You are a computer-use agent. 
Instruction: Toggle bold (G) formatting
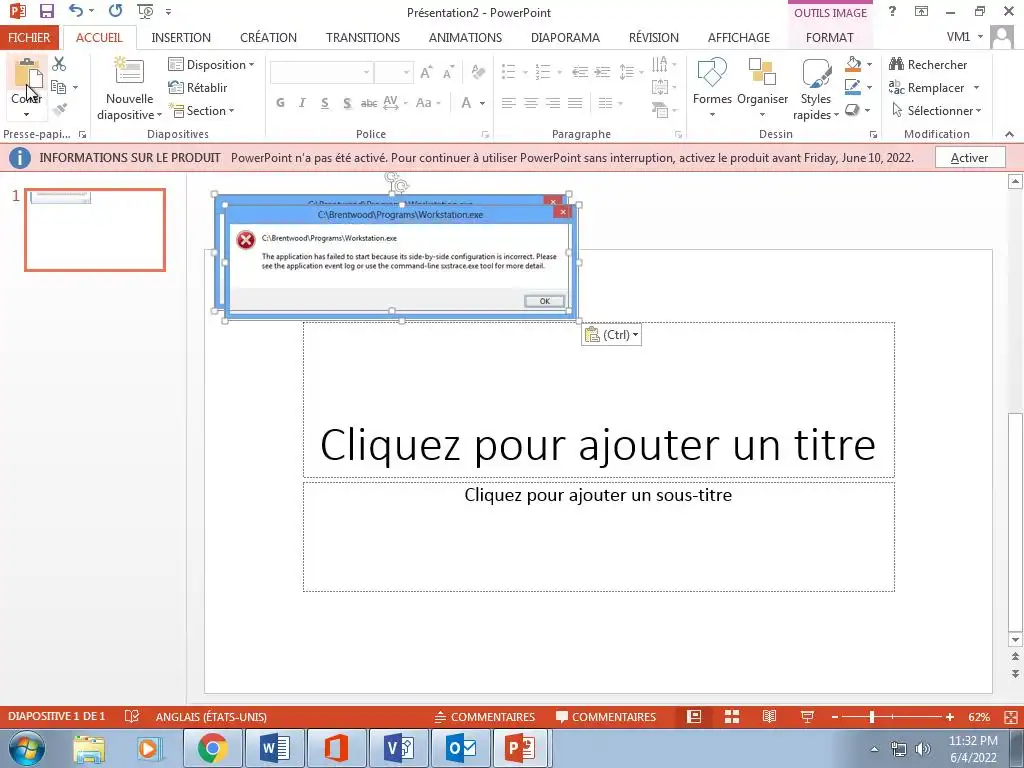(x=280, y=103)
